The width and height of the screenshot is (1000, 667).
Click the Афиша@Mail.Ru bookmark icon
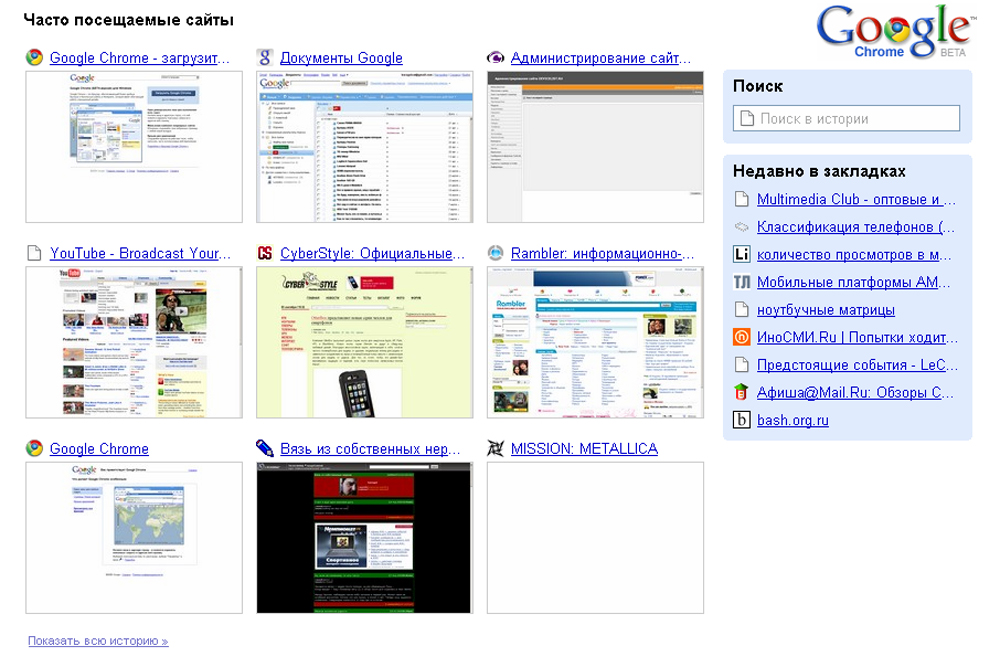(x=742, y=392)
